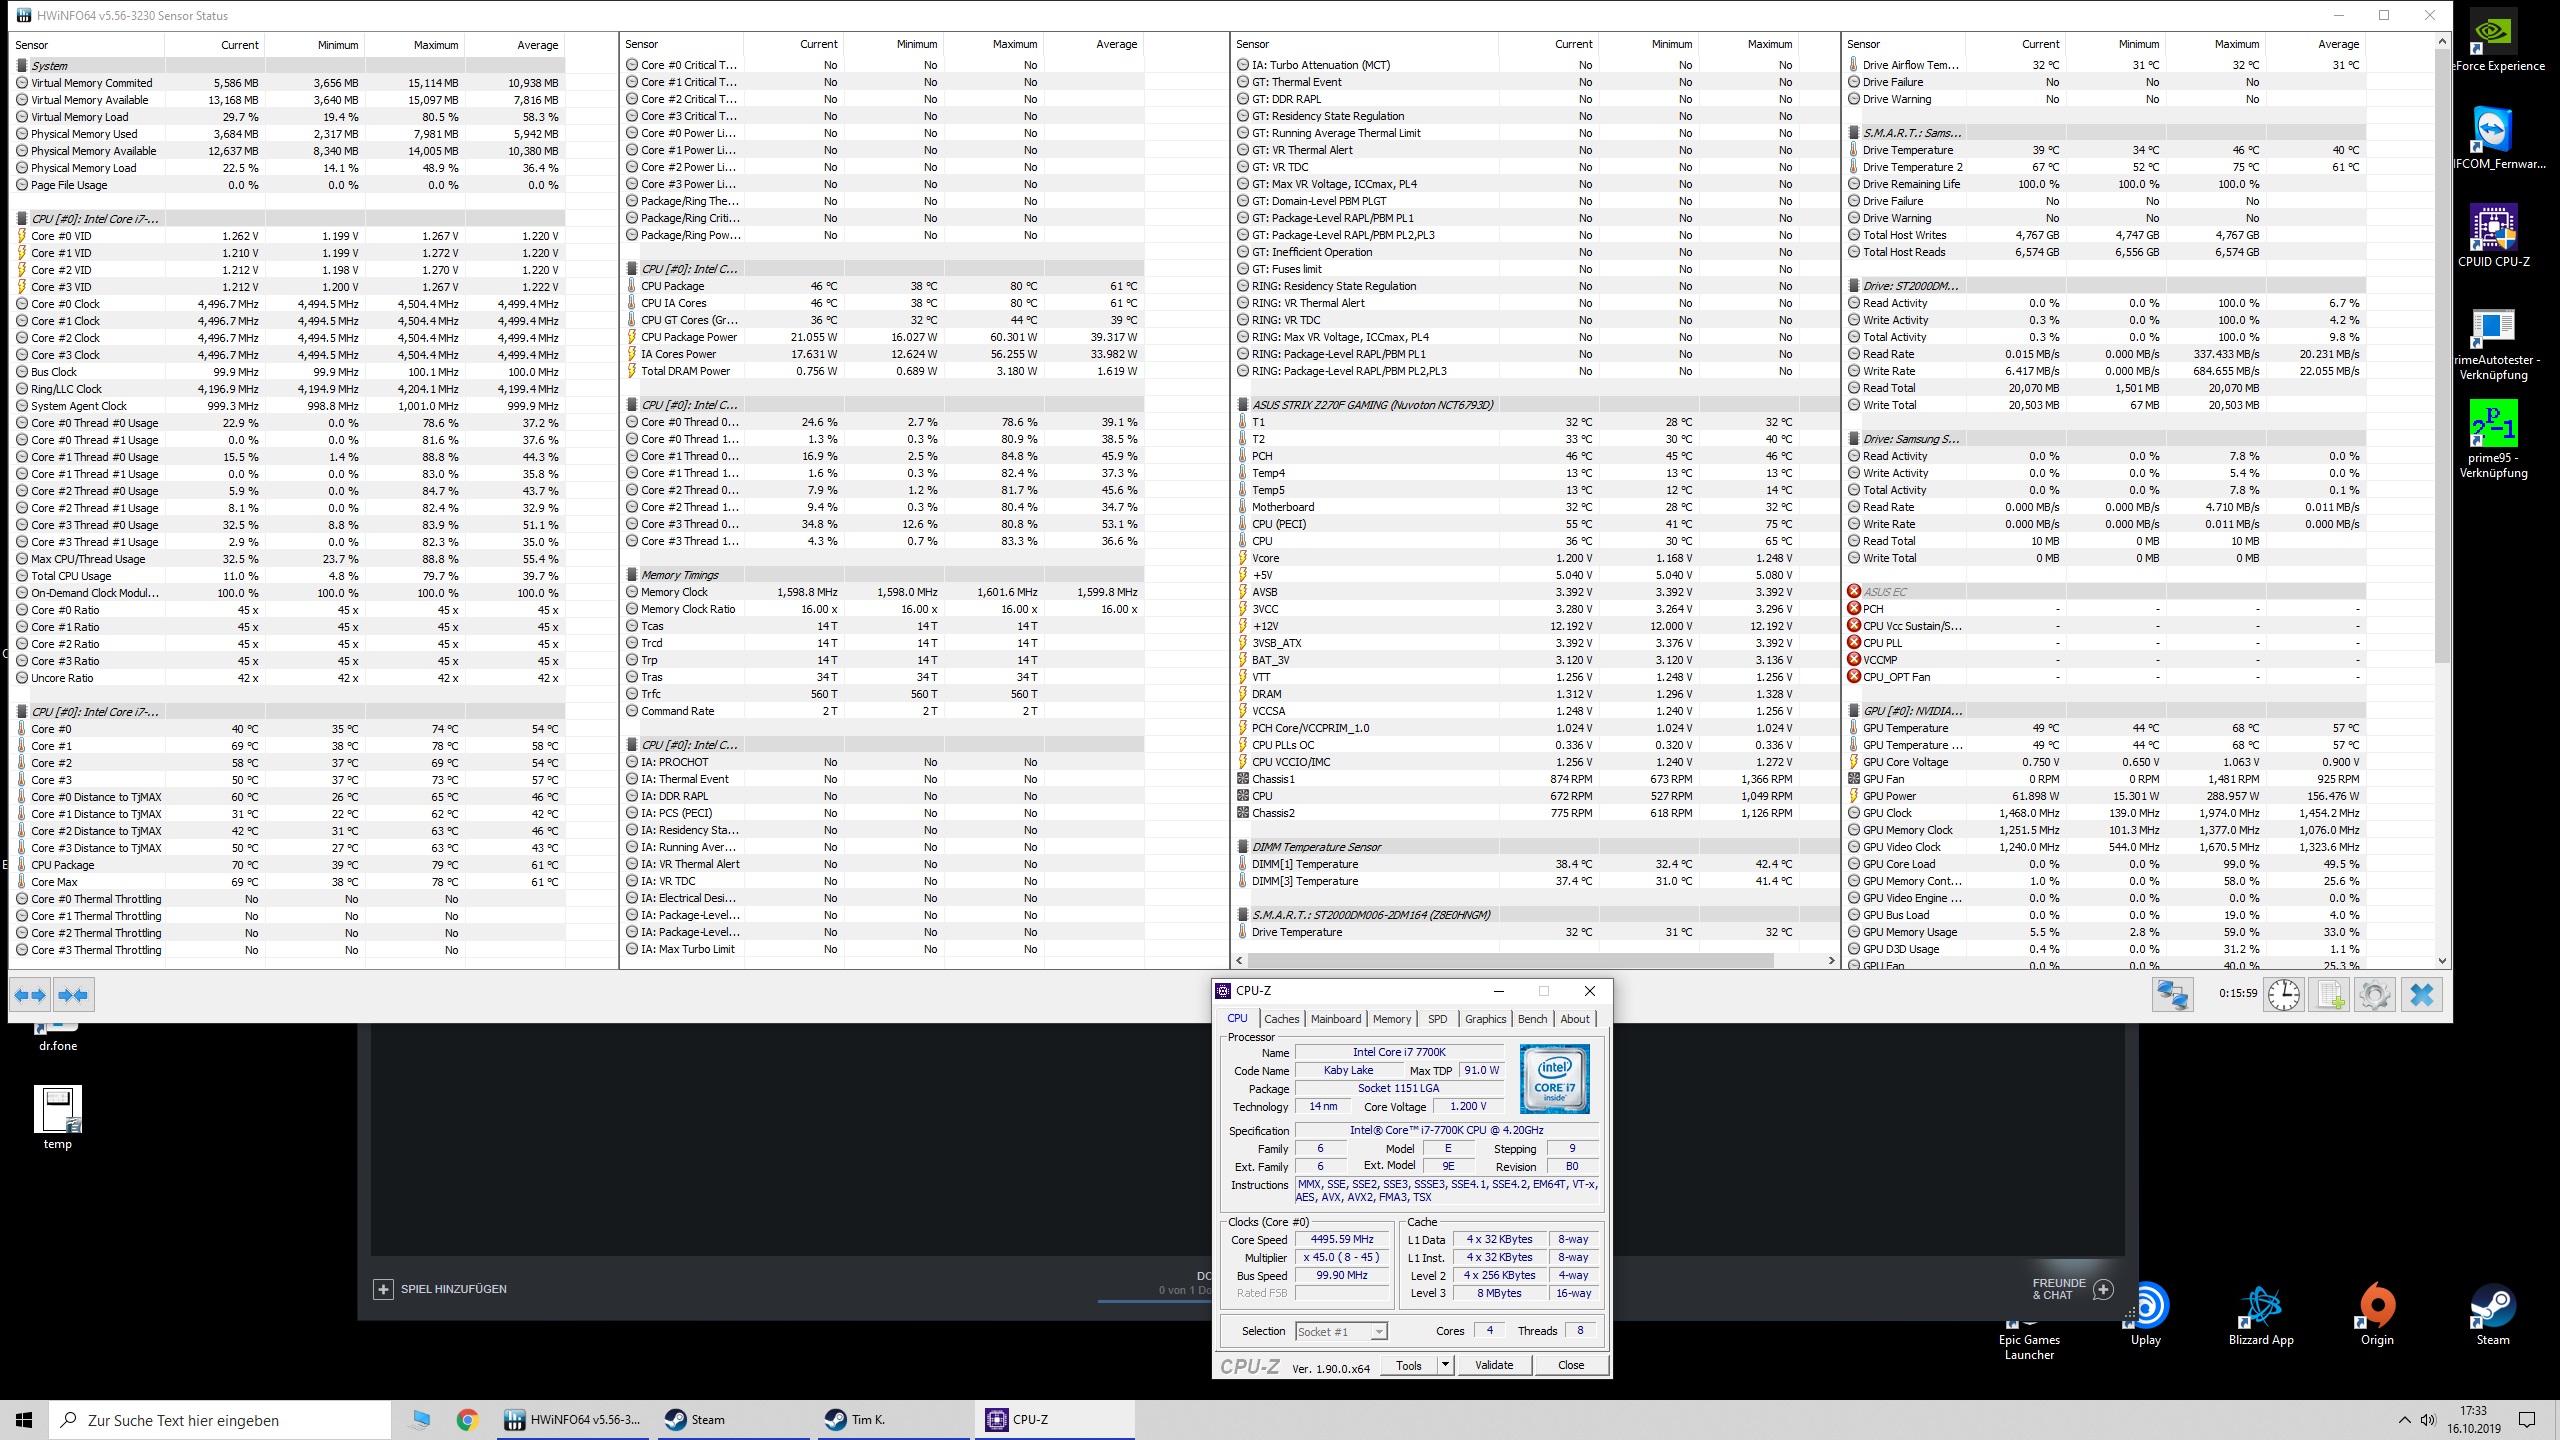Open HWiNFO sensor settings gear

click(x=2374, y=995)
